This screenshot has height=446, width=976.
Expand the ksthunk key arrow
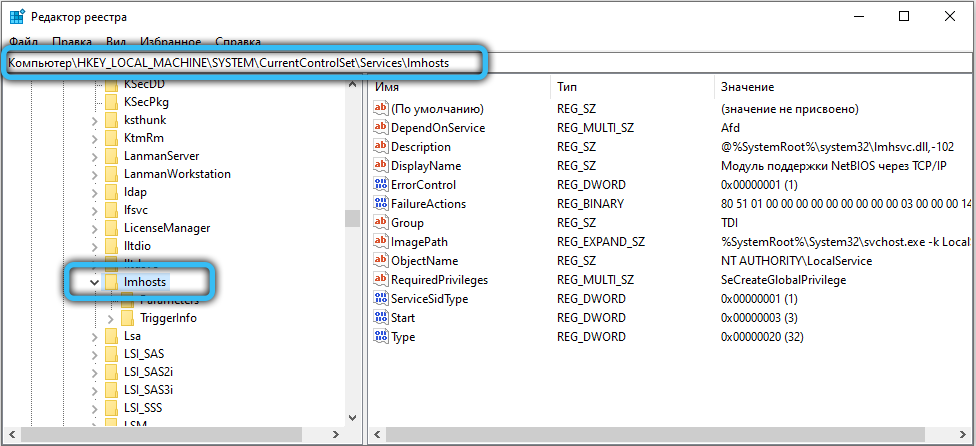tap(94, 120)
